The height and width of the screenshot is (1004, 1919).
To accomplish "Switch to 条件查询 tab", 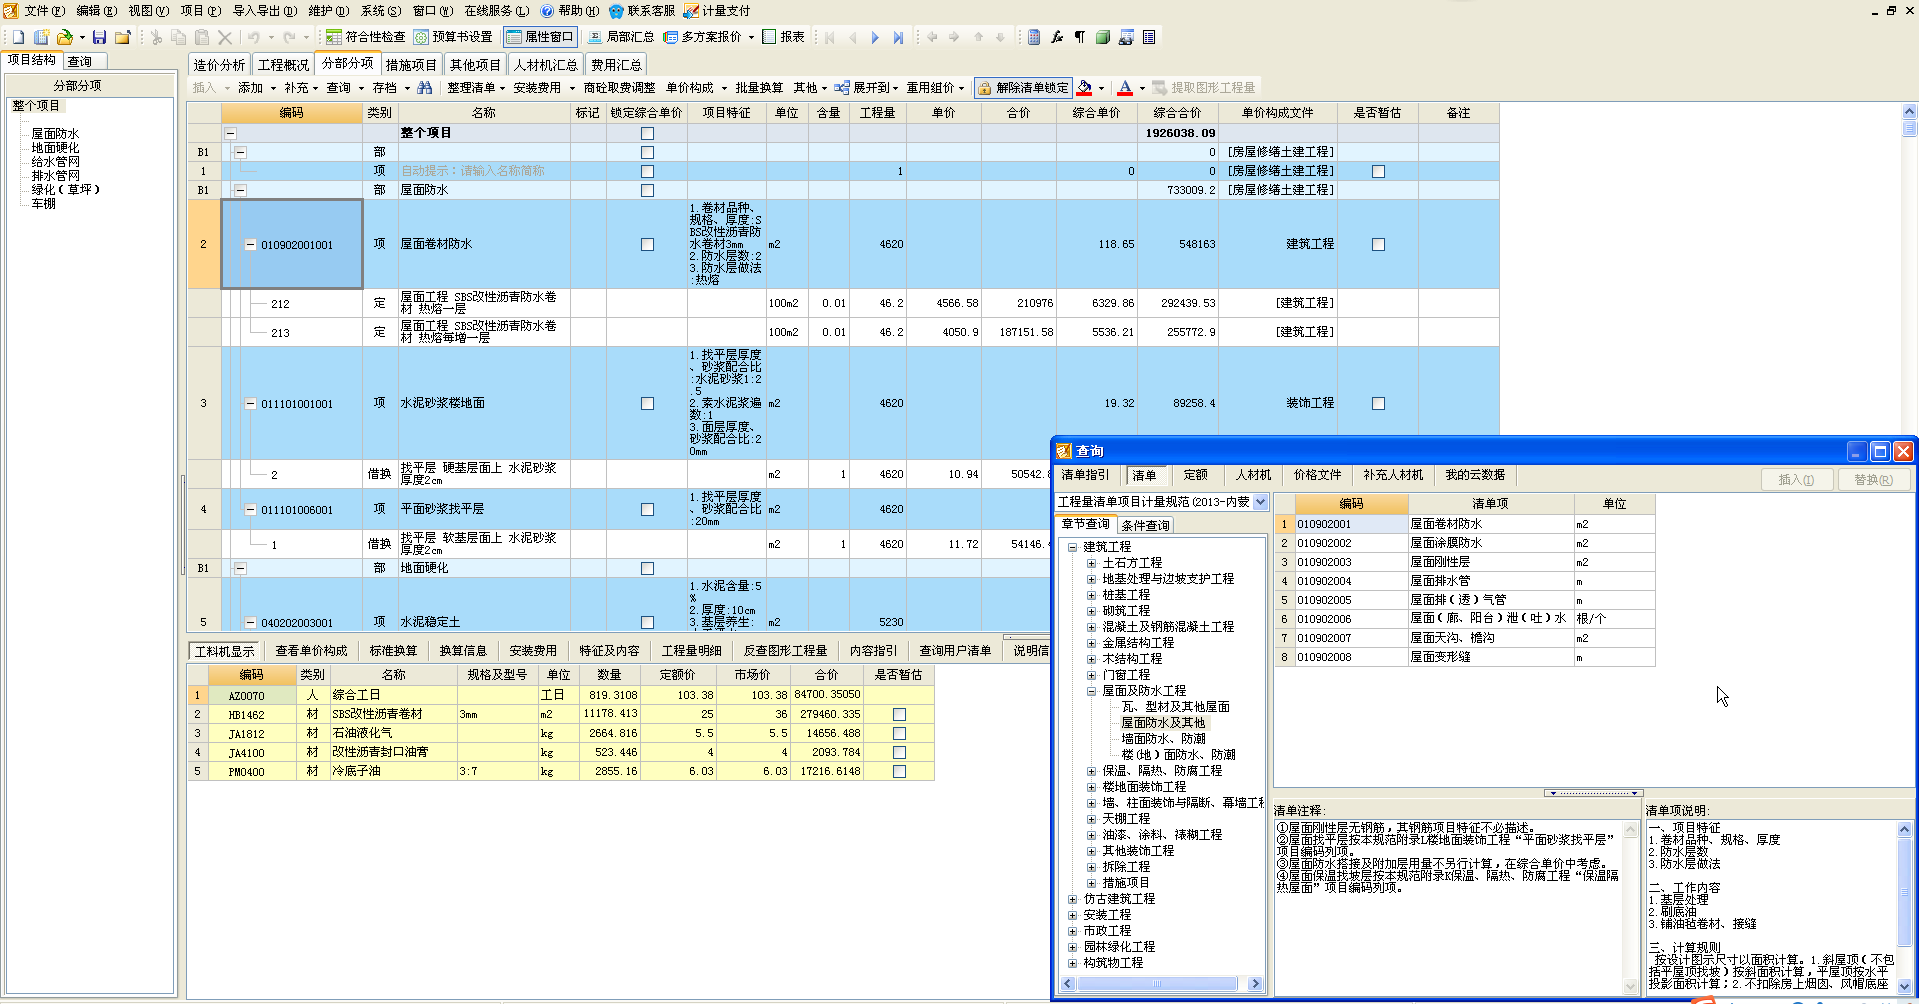I will [1145, 525].
